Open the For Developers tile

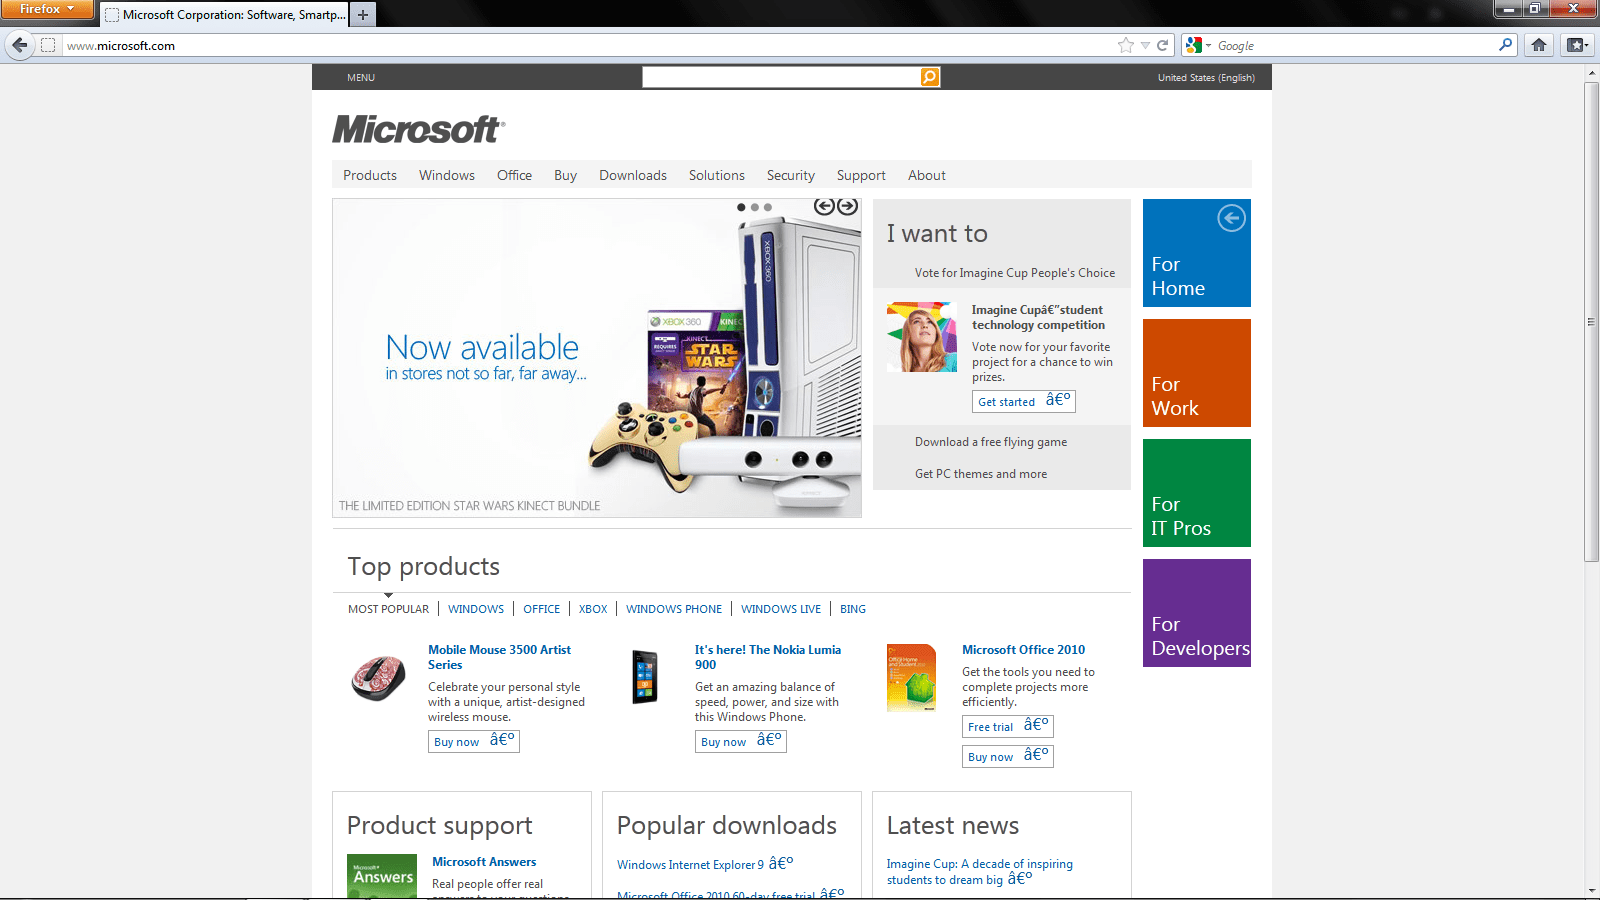point(1196,613)
